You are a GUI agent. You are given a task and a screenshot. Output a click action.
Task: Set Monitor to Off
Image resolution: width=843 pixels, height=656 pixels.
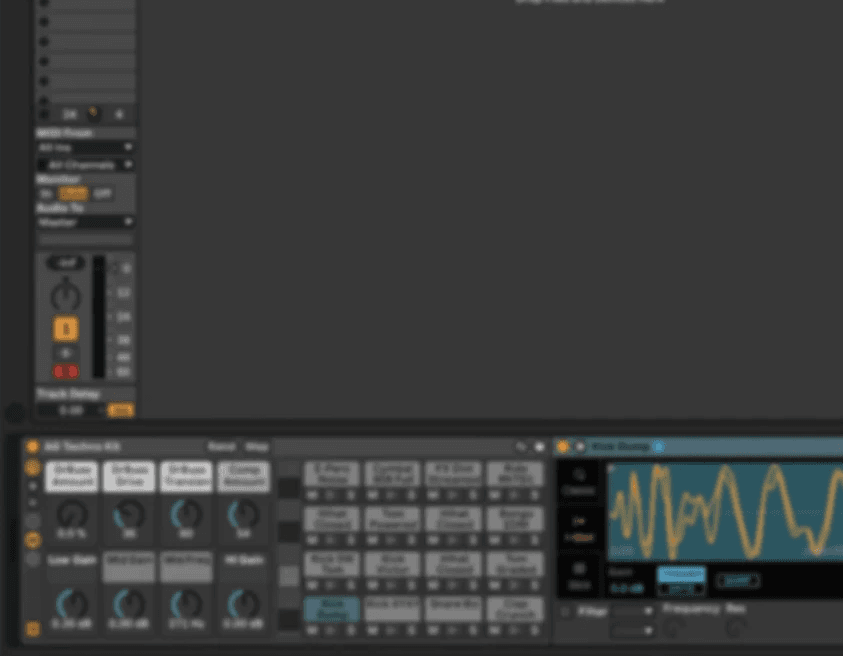click(x=102, y=194)
